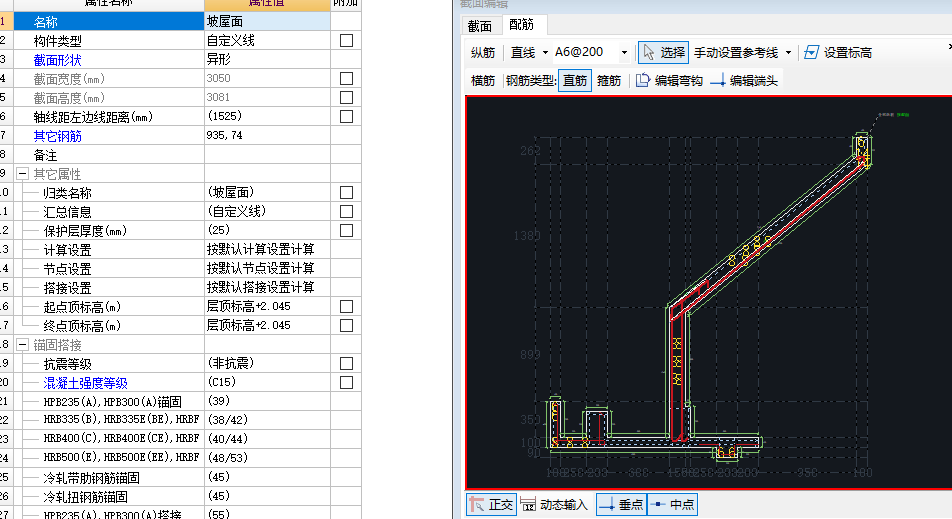Open the 直线 line type dropdown
The height and width of the screenshot is (519, 952).
(545, 53)
